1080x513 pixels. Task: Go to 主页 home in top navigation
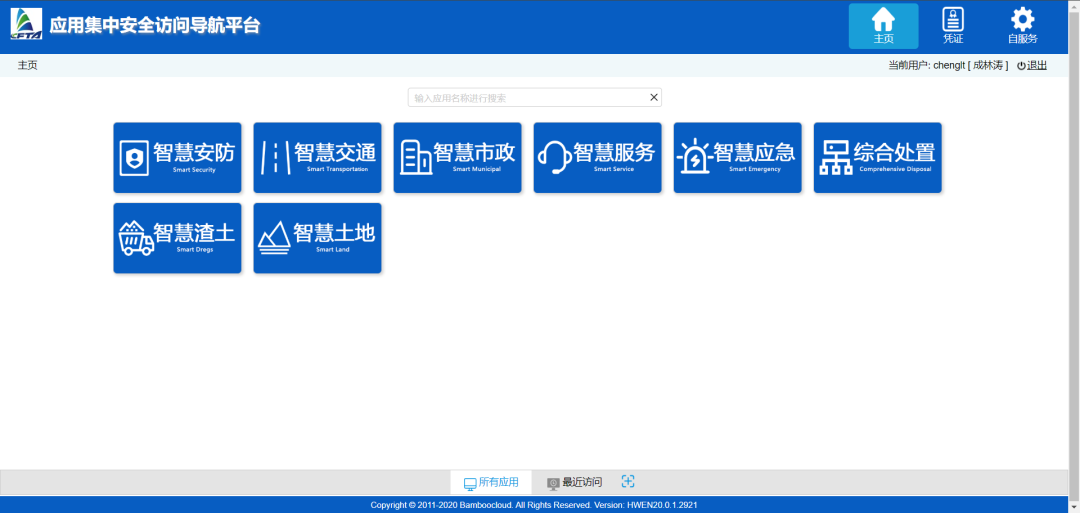[x=883, y=26]
